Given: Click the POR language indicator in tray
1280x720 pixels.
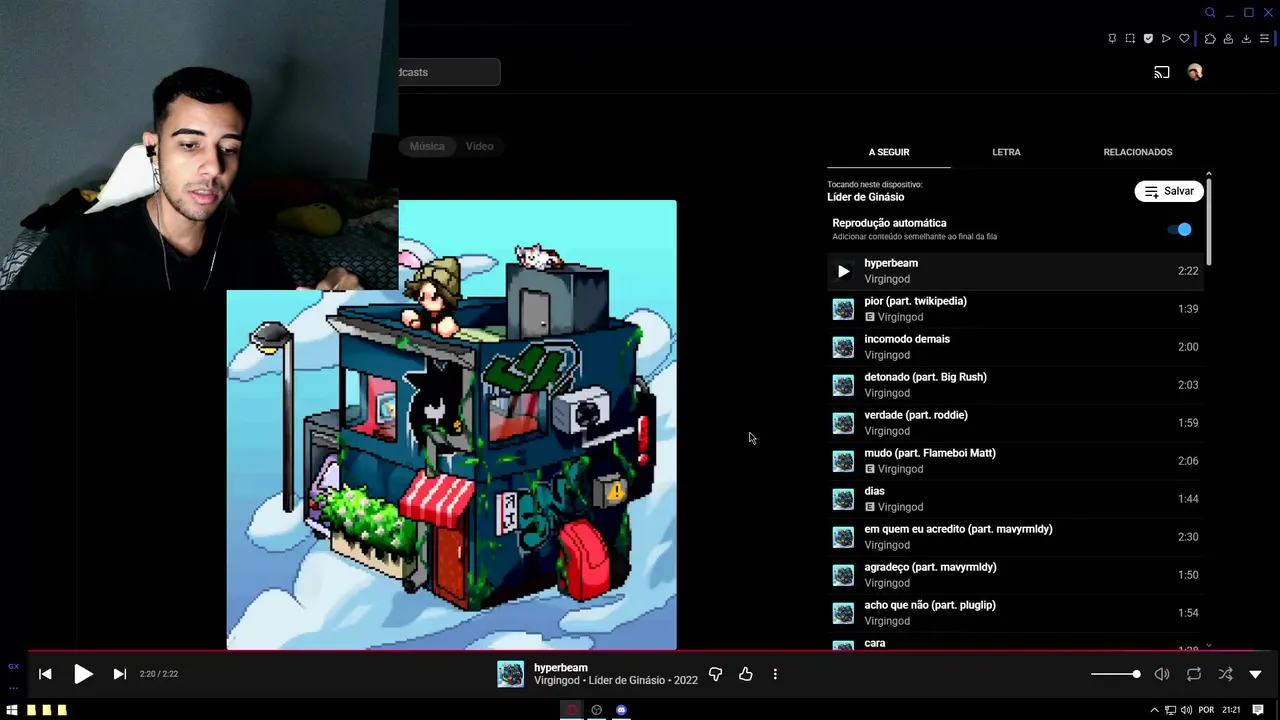Looking at the screenshot, I should pyautogui.click(x=1206, y=710).
